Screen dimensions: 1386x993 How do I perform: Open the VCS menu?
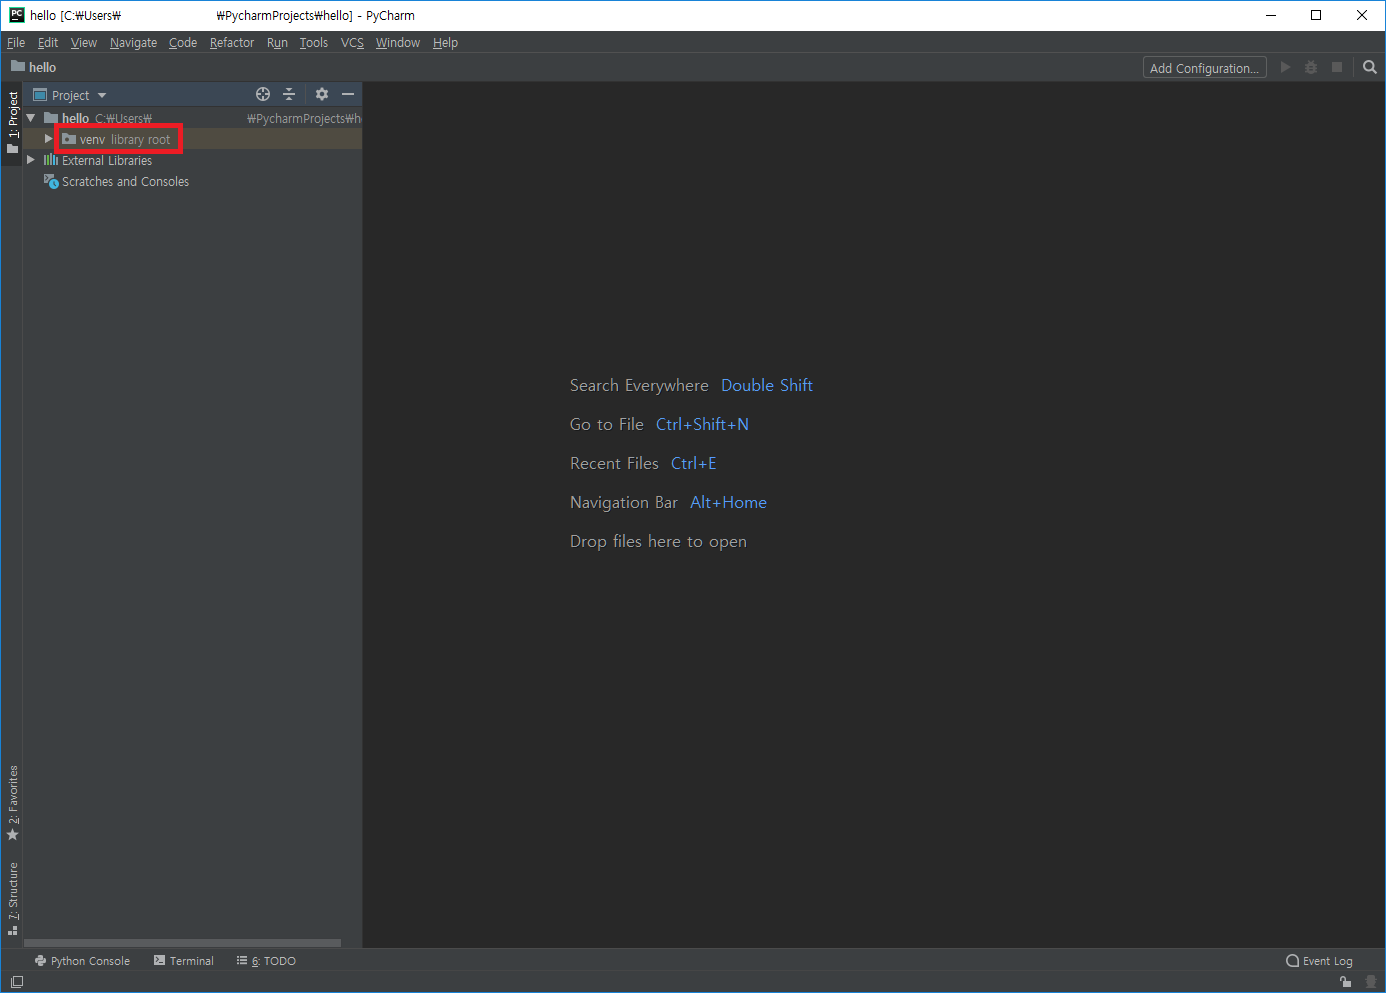[x=352, y=42]
